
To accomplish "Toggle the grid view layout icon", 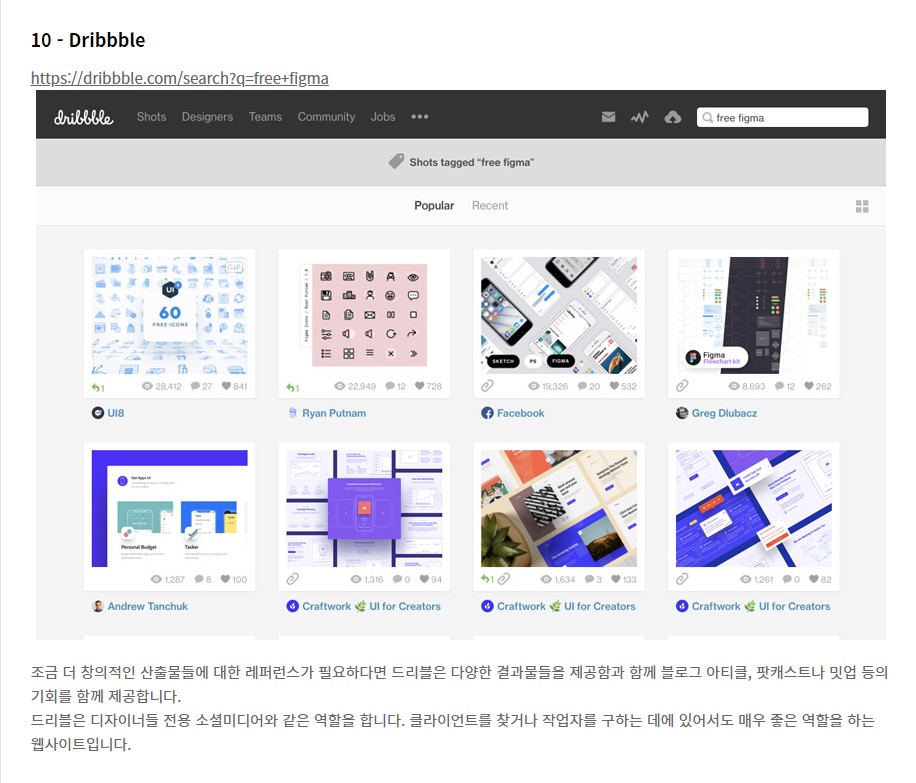I will point(862,206).
